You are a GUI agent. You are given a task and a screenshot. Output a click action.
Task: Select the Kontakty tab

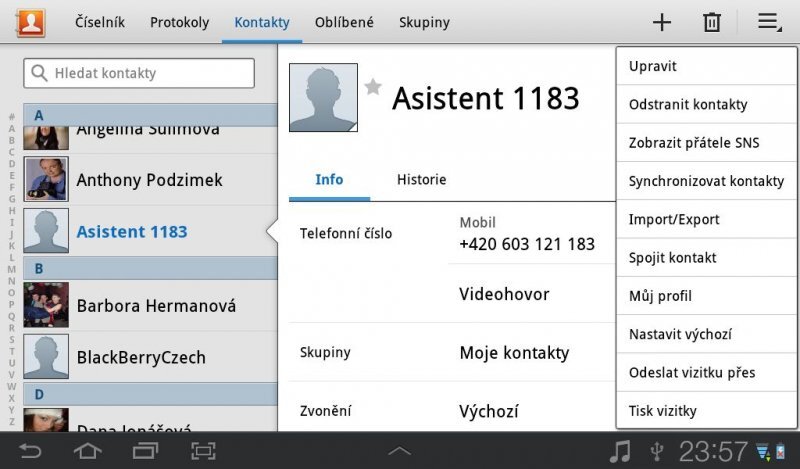click(x=262, y=22)
